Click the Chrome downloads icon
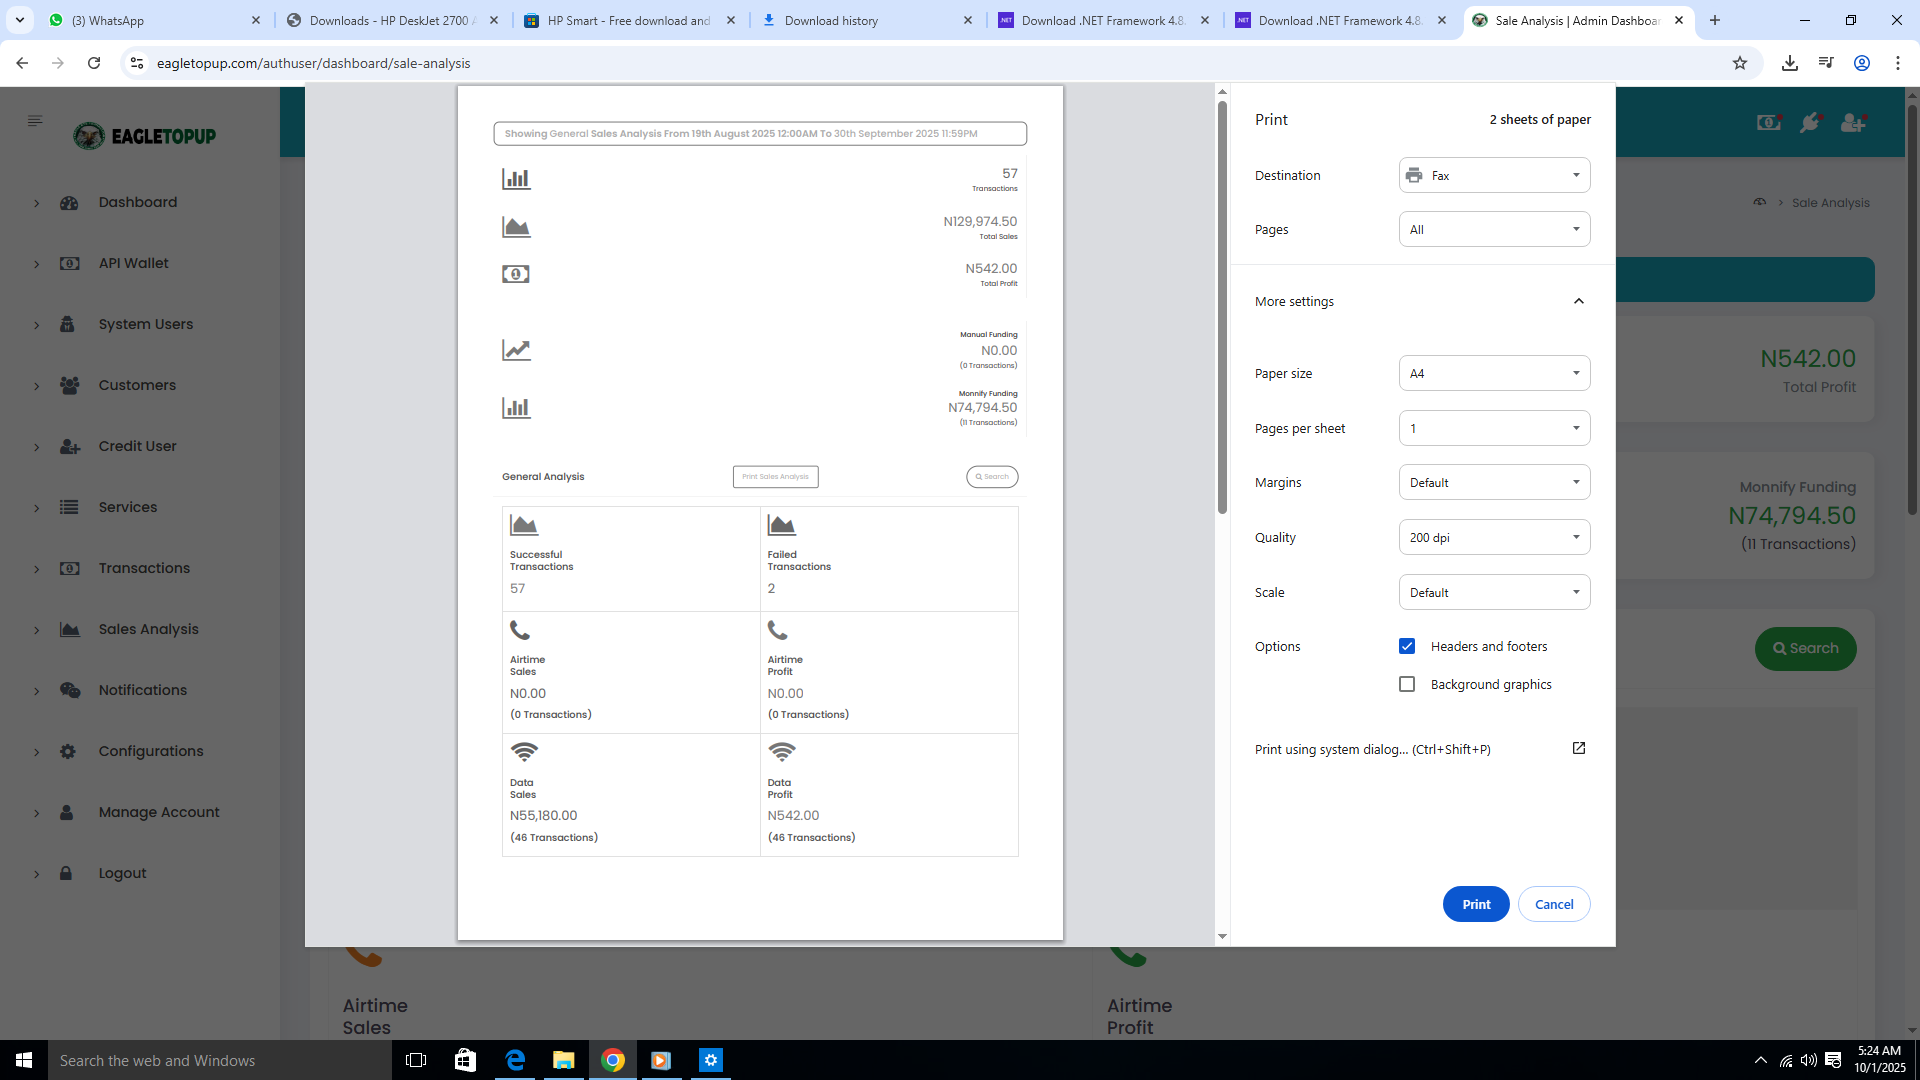This screenshot has width=1920, height=1080. (x=1789, y=63)
